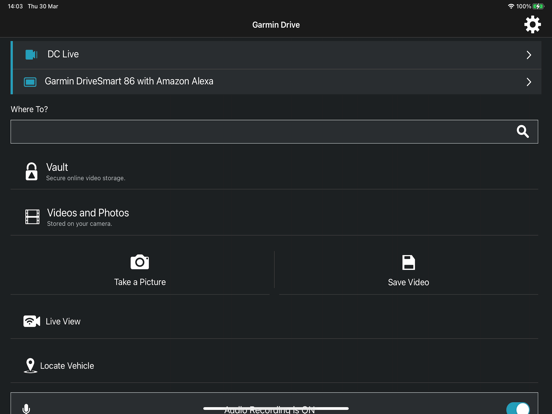Screen dimensions: 552x414
Task: Toggle the Audio Recording switch
Action: (518, 408)
